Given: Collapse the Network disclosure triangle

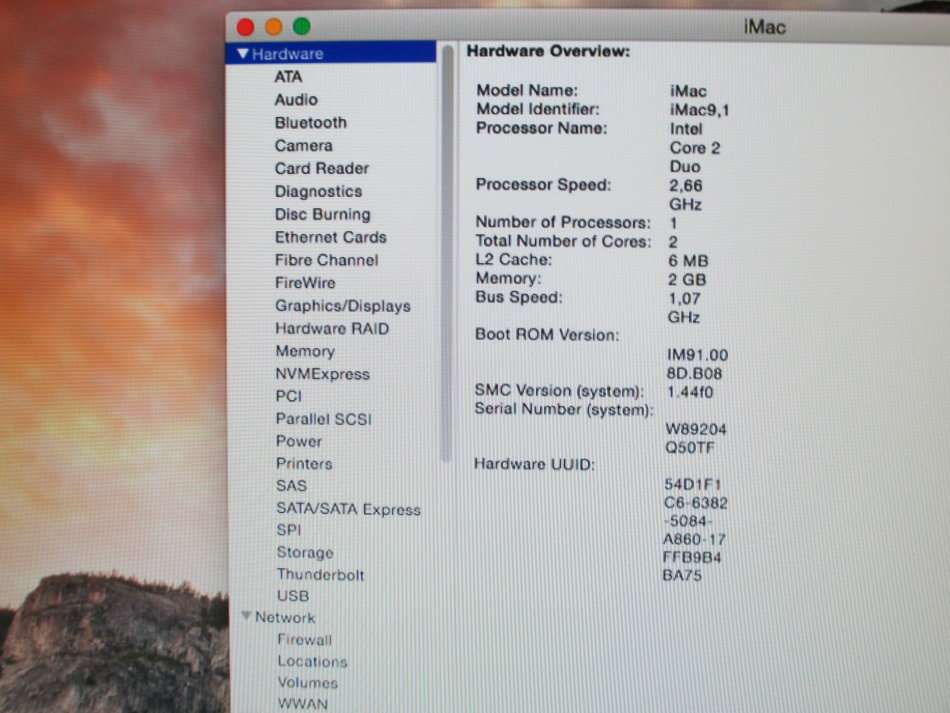Looking at the screenshot, I should [246, 617].
